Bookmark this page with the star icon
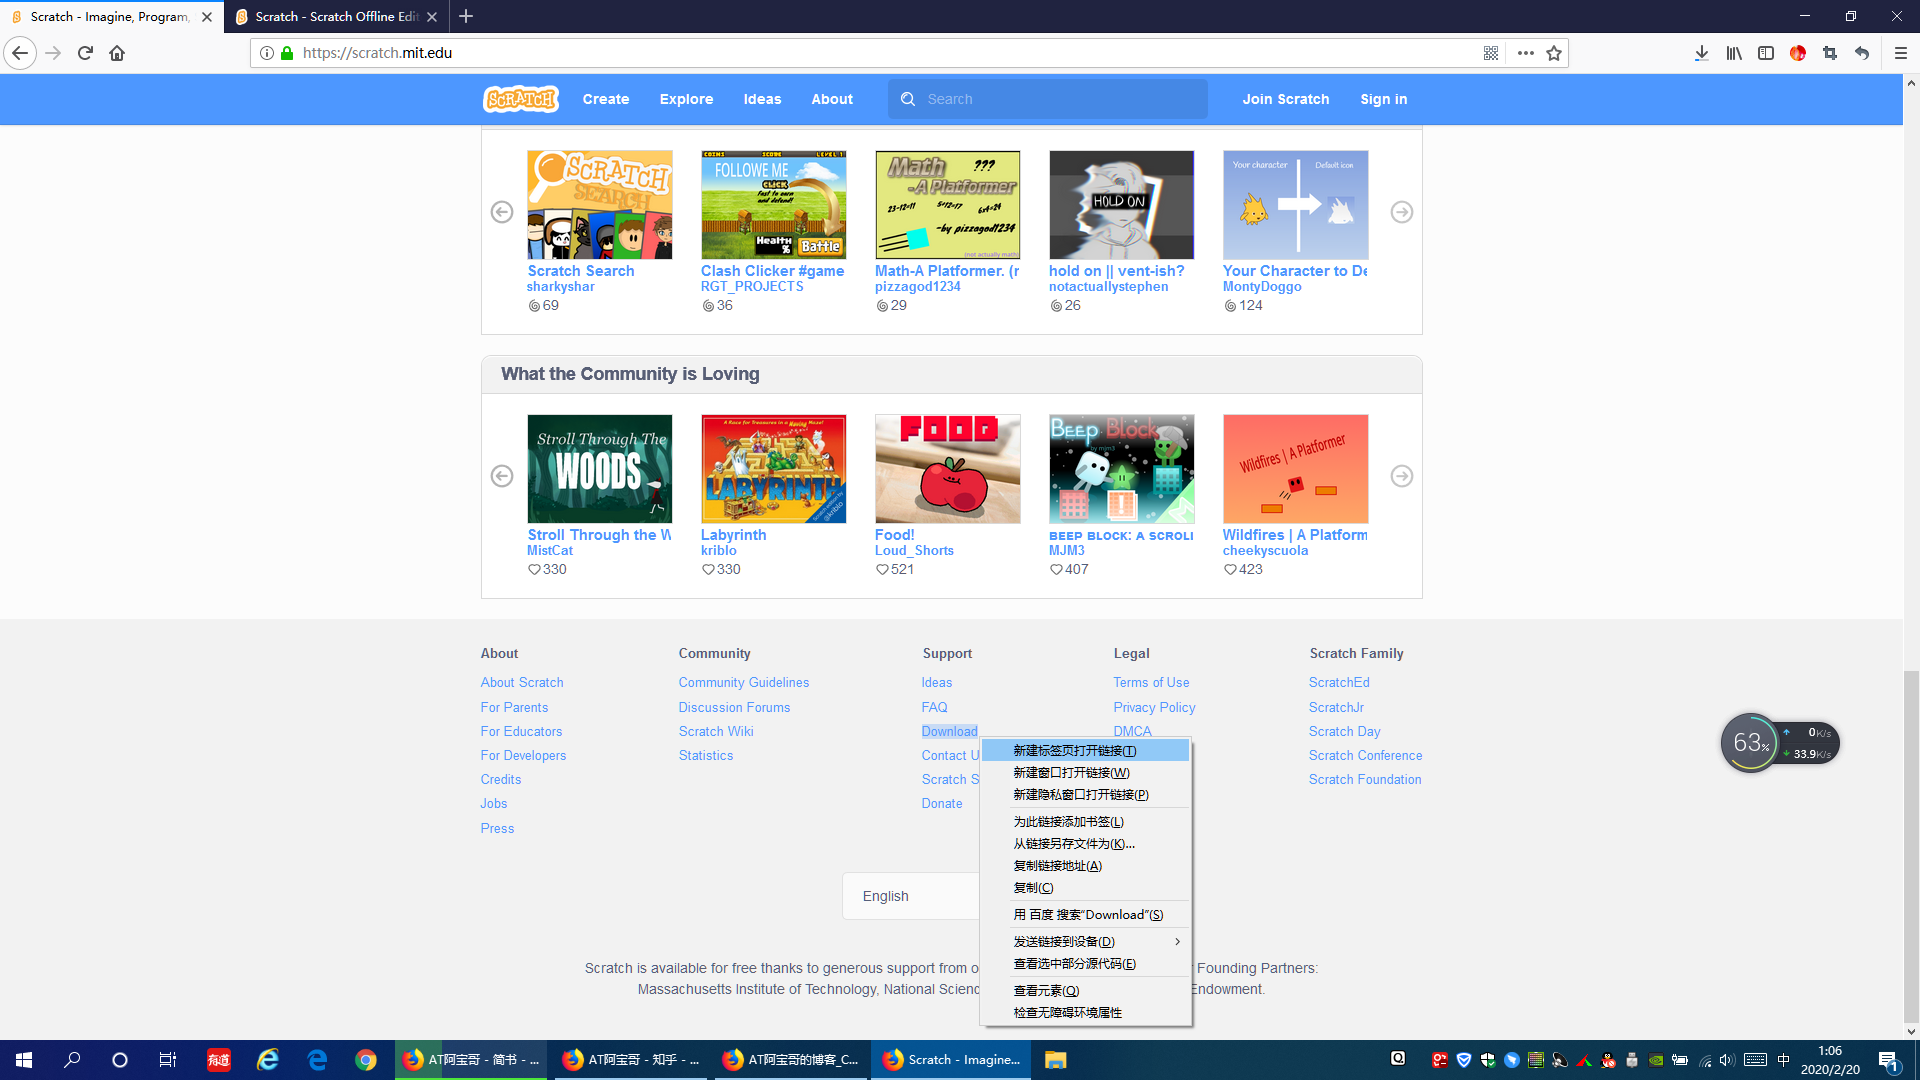 click(1553, 53)
